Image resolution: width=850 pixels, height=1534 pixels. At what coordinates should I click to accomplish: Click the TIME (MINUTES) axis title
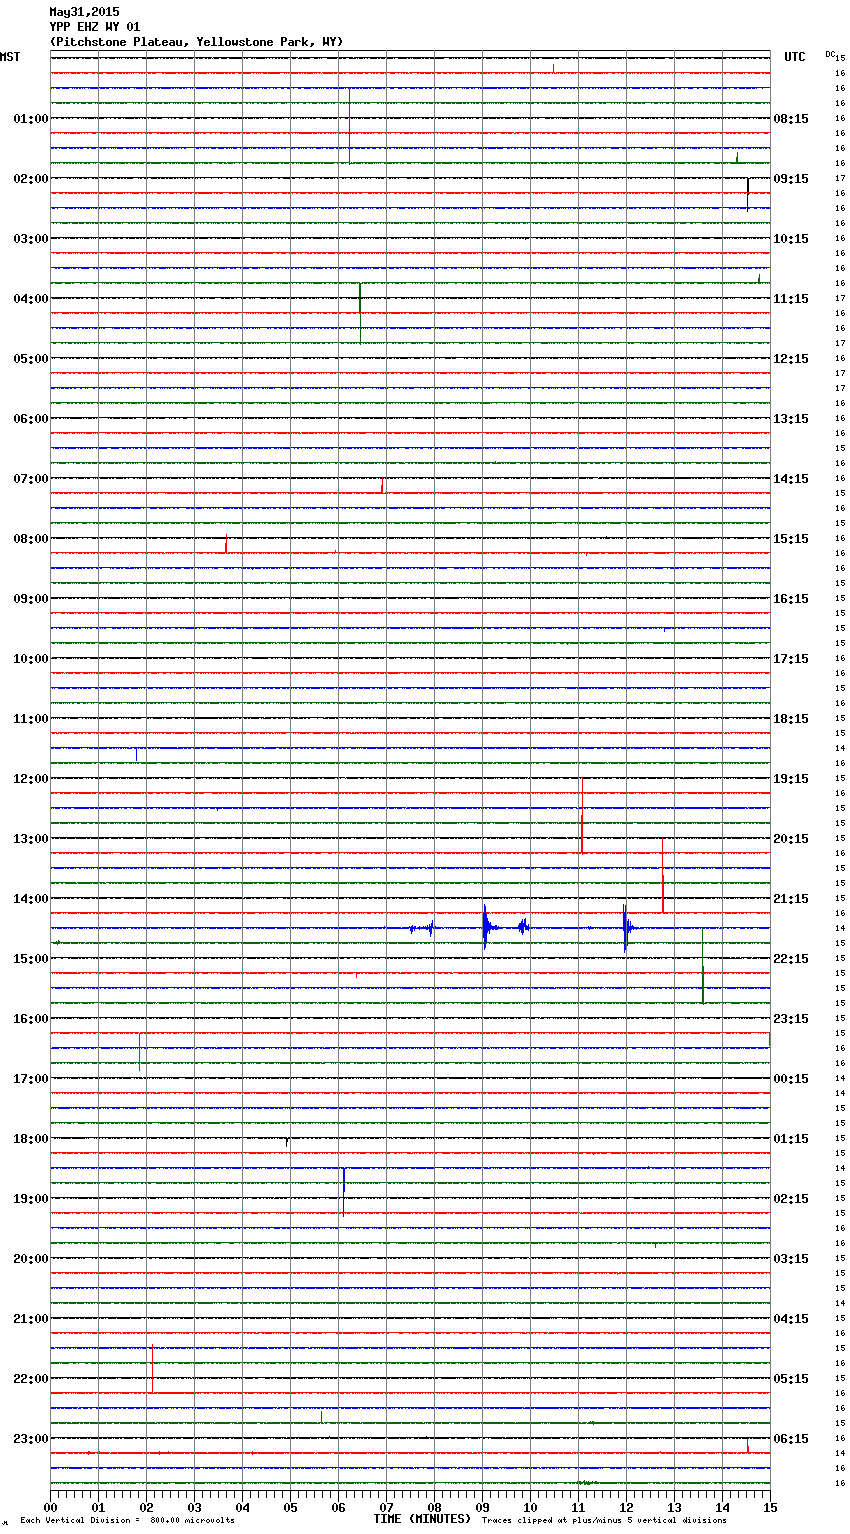pyautogui.click(x=422, y=1519)
